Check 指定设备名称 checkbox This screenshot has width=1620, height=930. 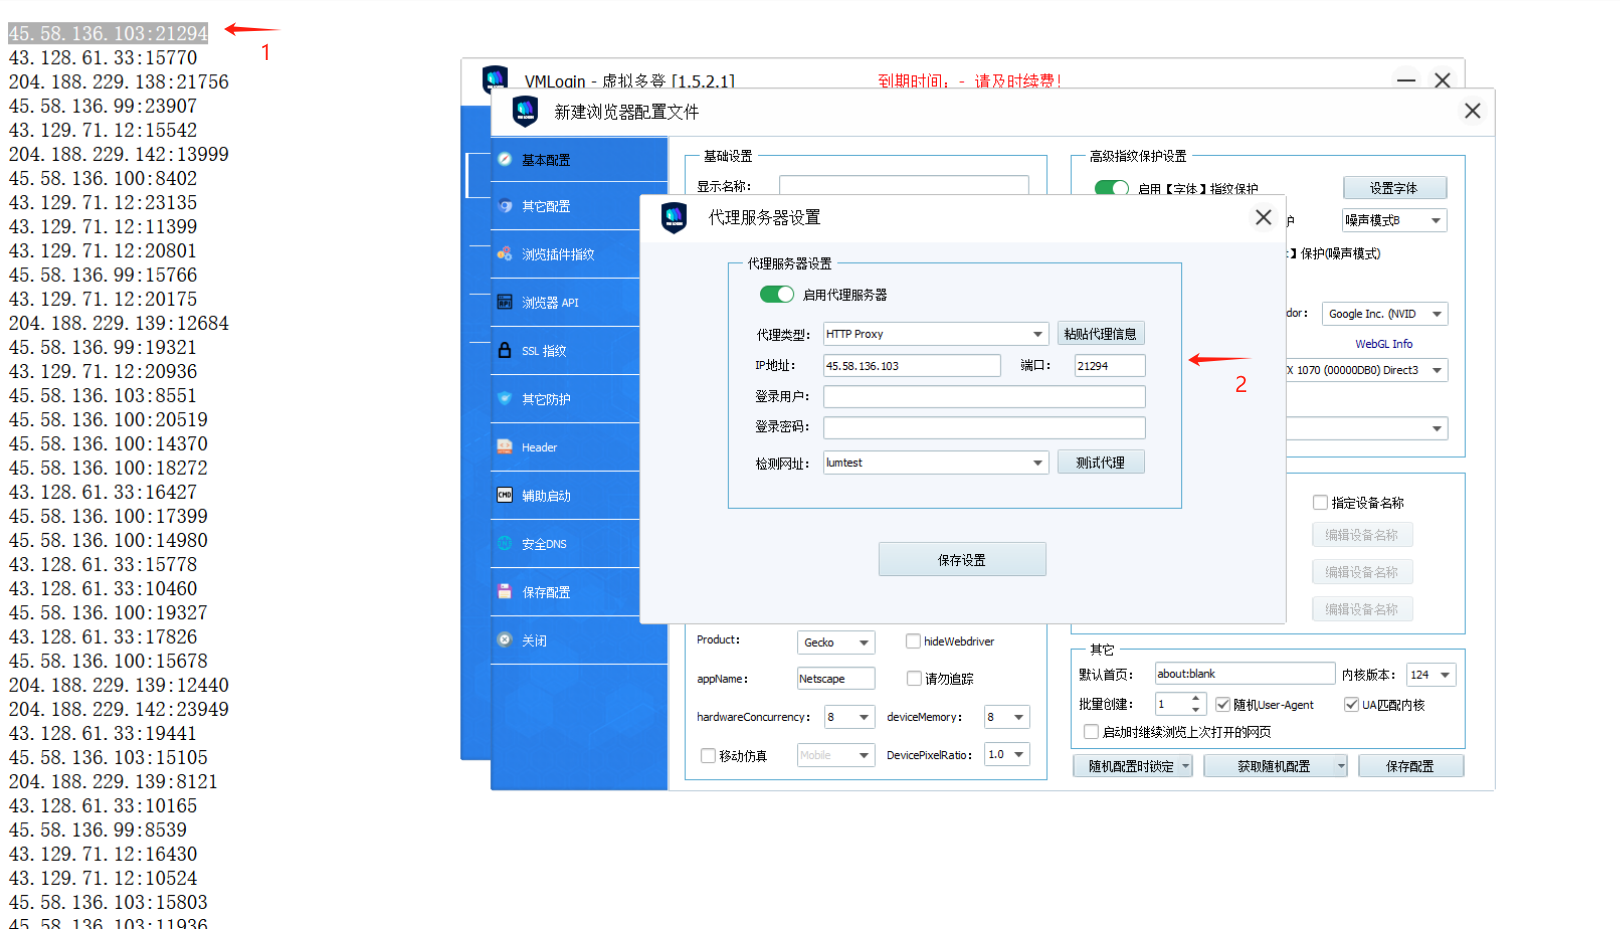pos(1320,502)
